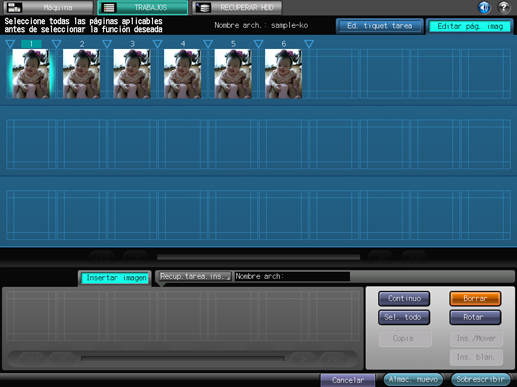This screenshot has width=517, height=387.
Task: Click insertion triangle between pages 4 and 5
Action: coord(208,44)
